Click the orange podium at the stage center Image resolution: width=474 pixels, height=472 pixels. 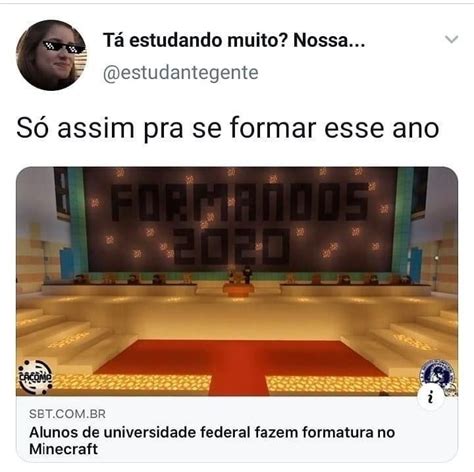pos(237,289)
